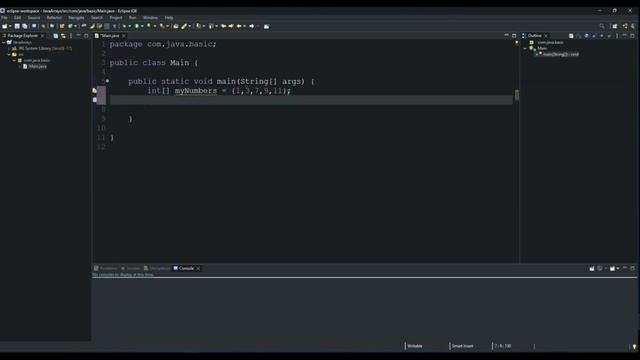The width and height of the screenshot is (640, 360).
Task: Click the warning marker on line 6
Action: pyautogui.click(x=95, y=91)
